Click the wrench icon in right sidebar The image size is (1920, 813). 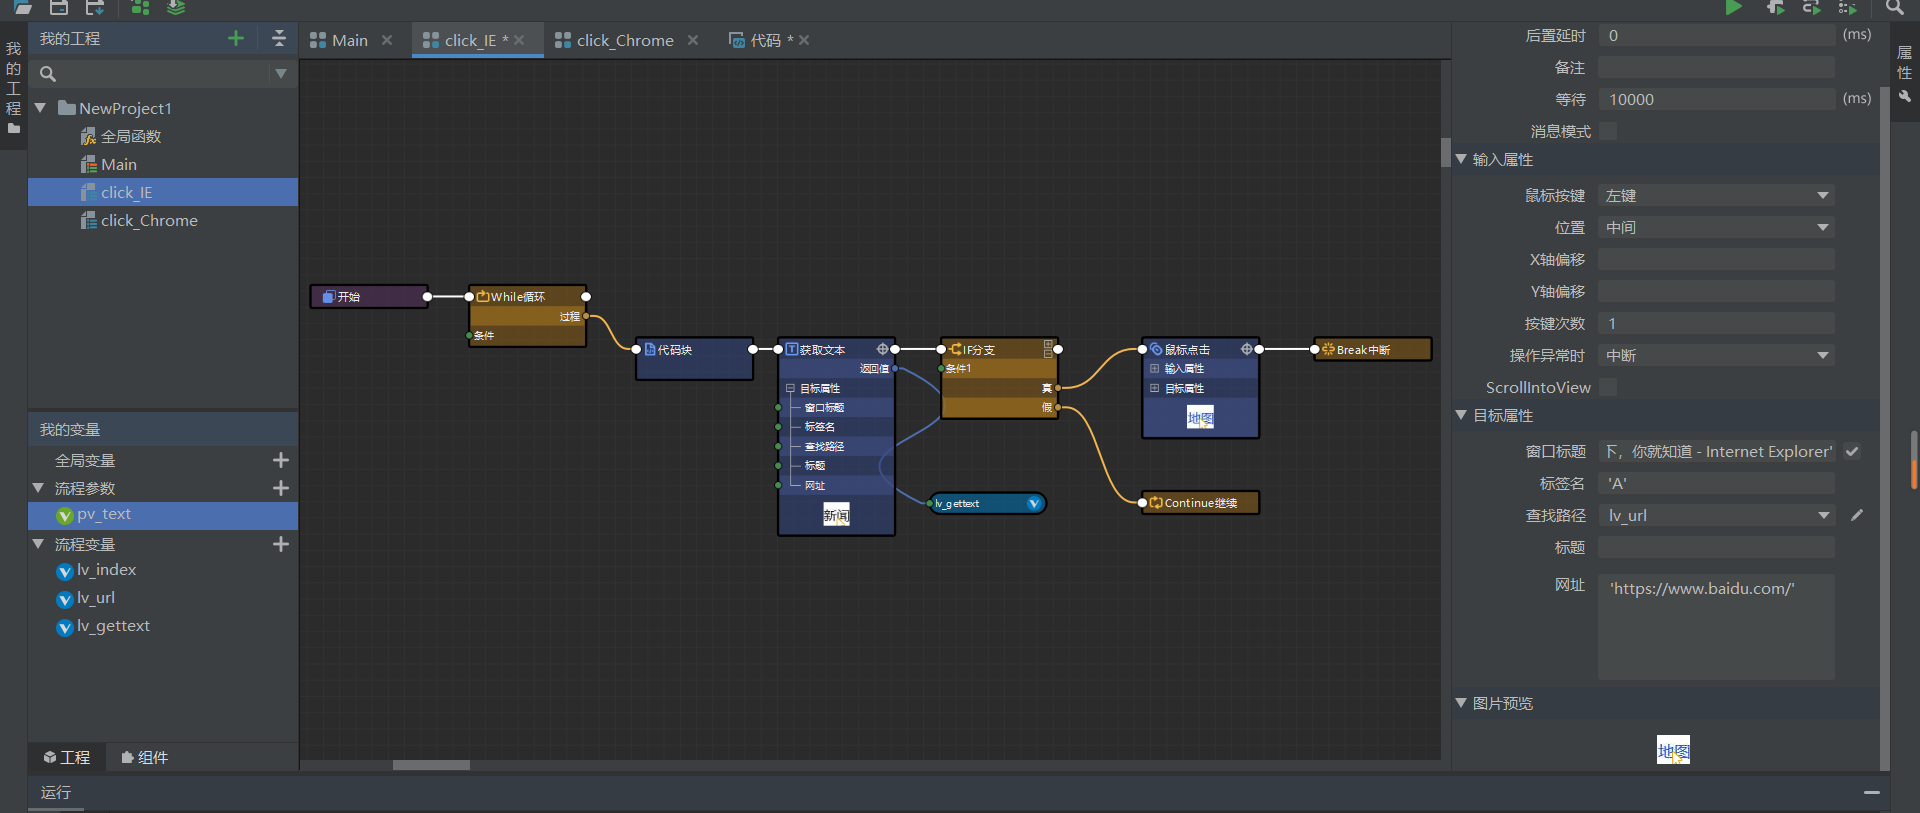[1904, 97]
